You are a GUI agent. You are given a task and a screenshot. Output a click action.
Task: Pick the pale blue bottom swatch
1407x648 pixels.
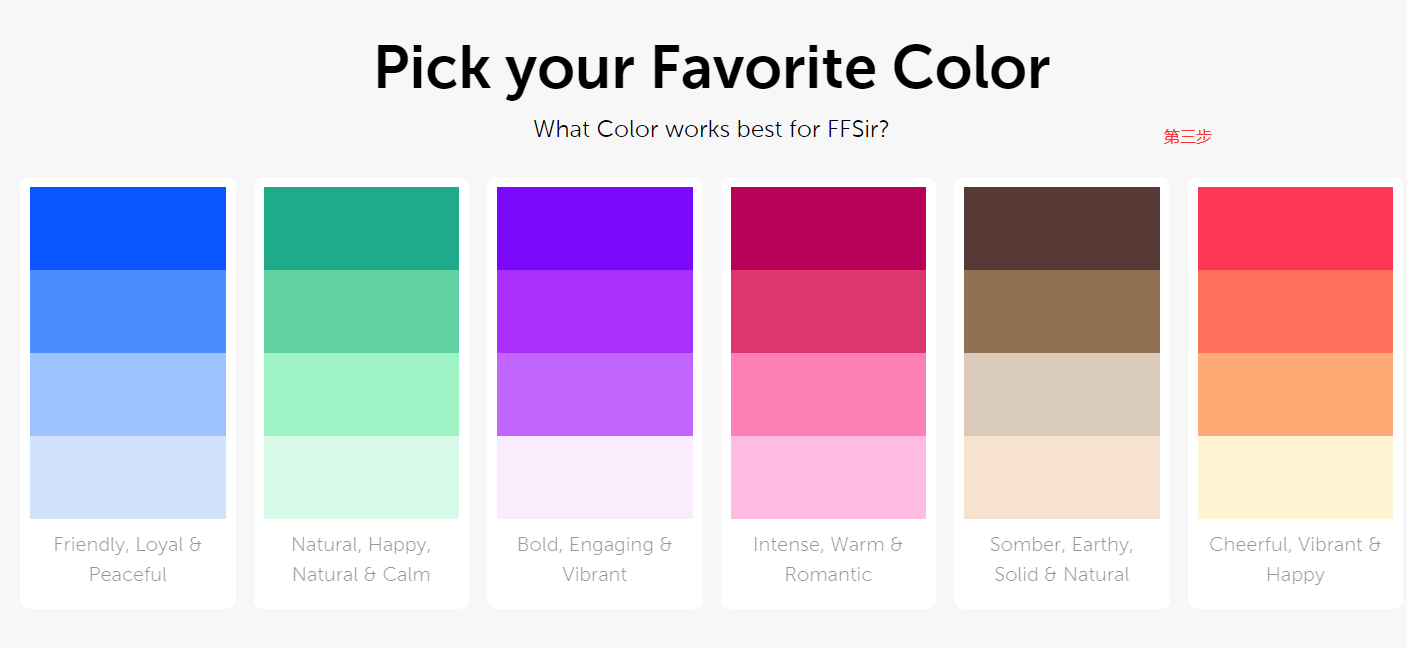click(128, 477)
